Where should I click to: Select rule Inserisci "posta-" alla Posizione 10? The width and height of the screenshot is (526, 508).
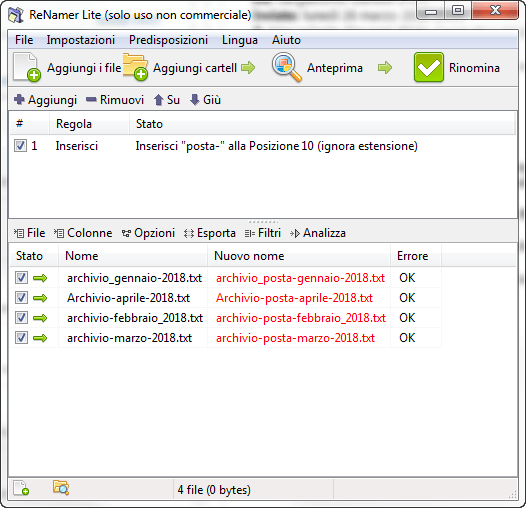tap(276, 146)
